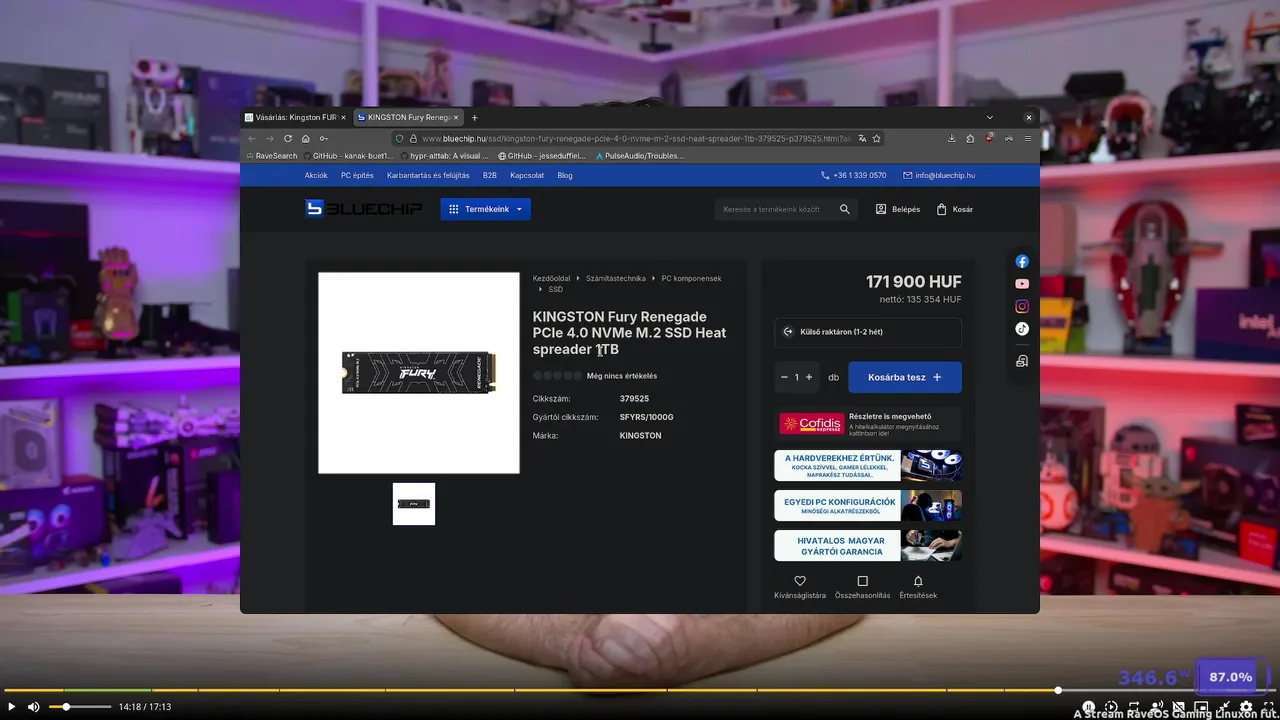Reload the bluechip.hu page

[288, 138]
